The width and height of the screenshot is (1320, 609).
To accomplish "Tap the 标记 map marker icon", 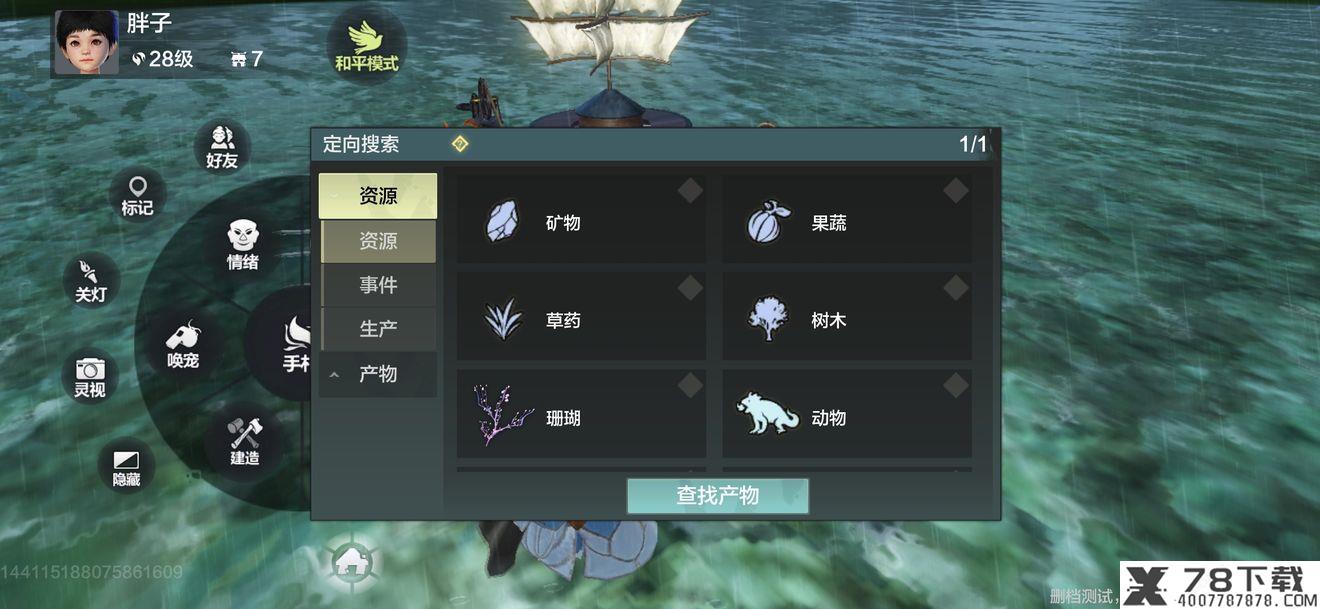I will [137, 195].
